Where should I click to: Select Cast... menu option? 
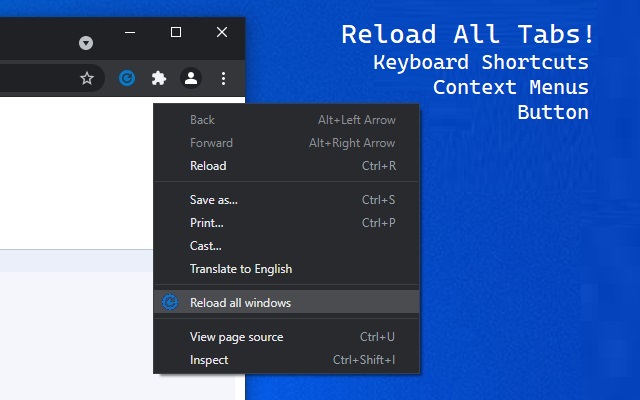click(x=206, y=245)
